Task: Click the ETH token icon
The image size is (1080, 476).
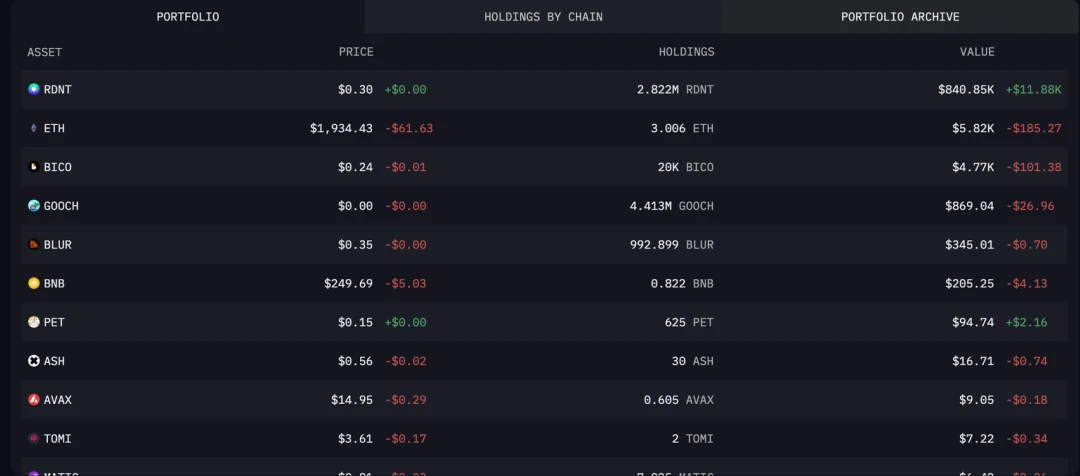Action: [x=34, y=129]
